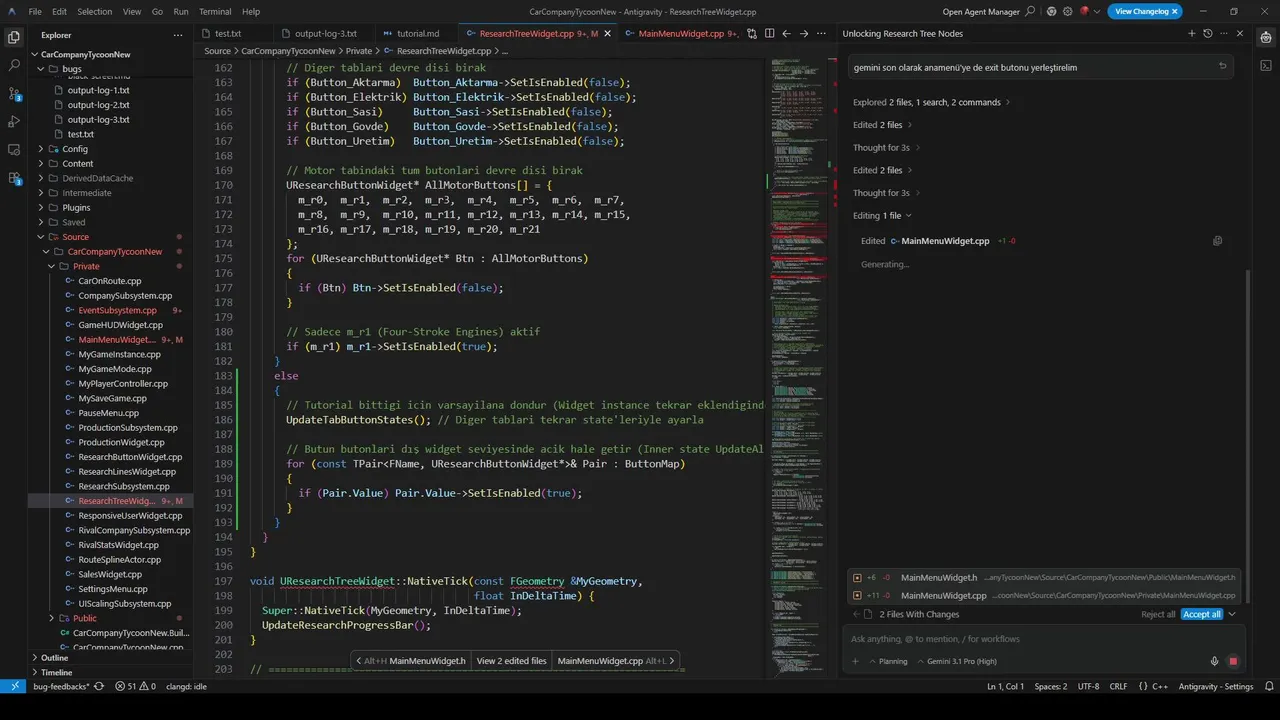The height and width of the screenshot is (720, 1280).
Task: Start a new agent conversation with plus
Action: 1191,33
